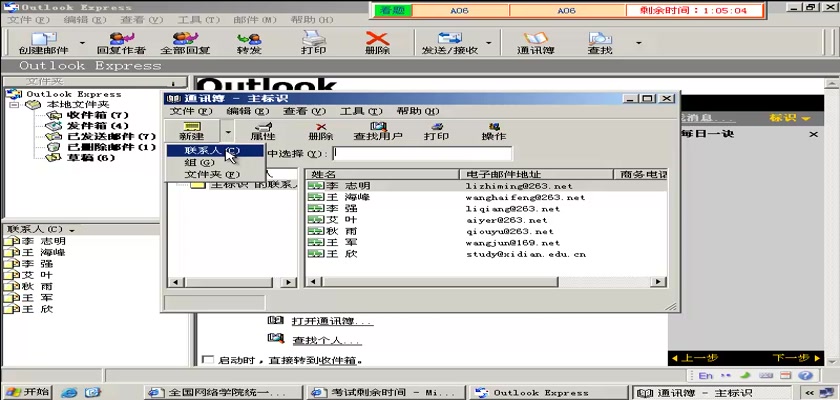Open Drafts (草稿) folder
840x400 pixels.
[x=81, y=158]
